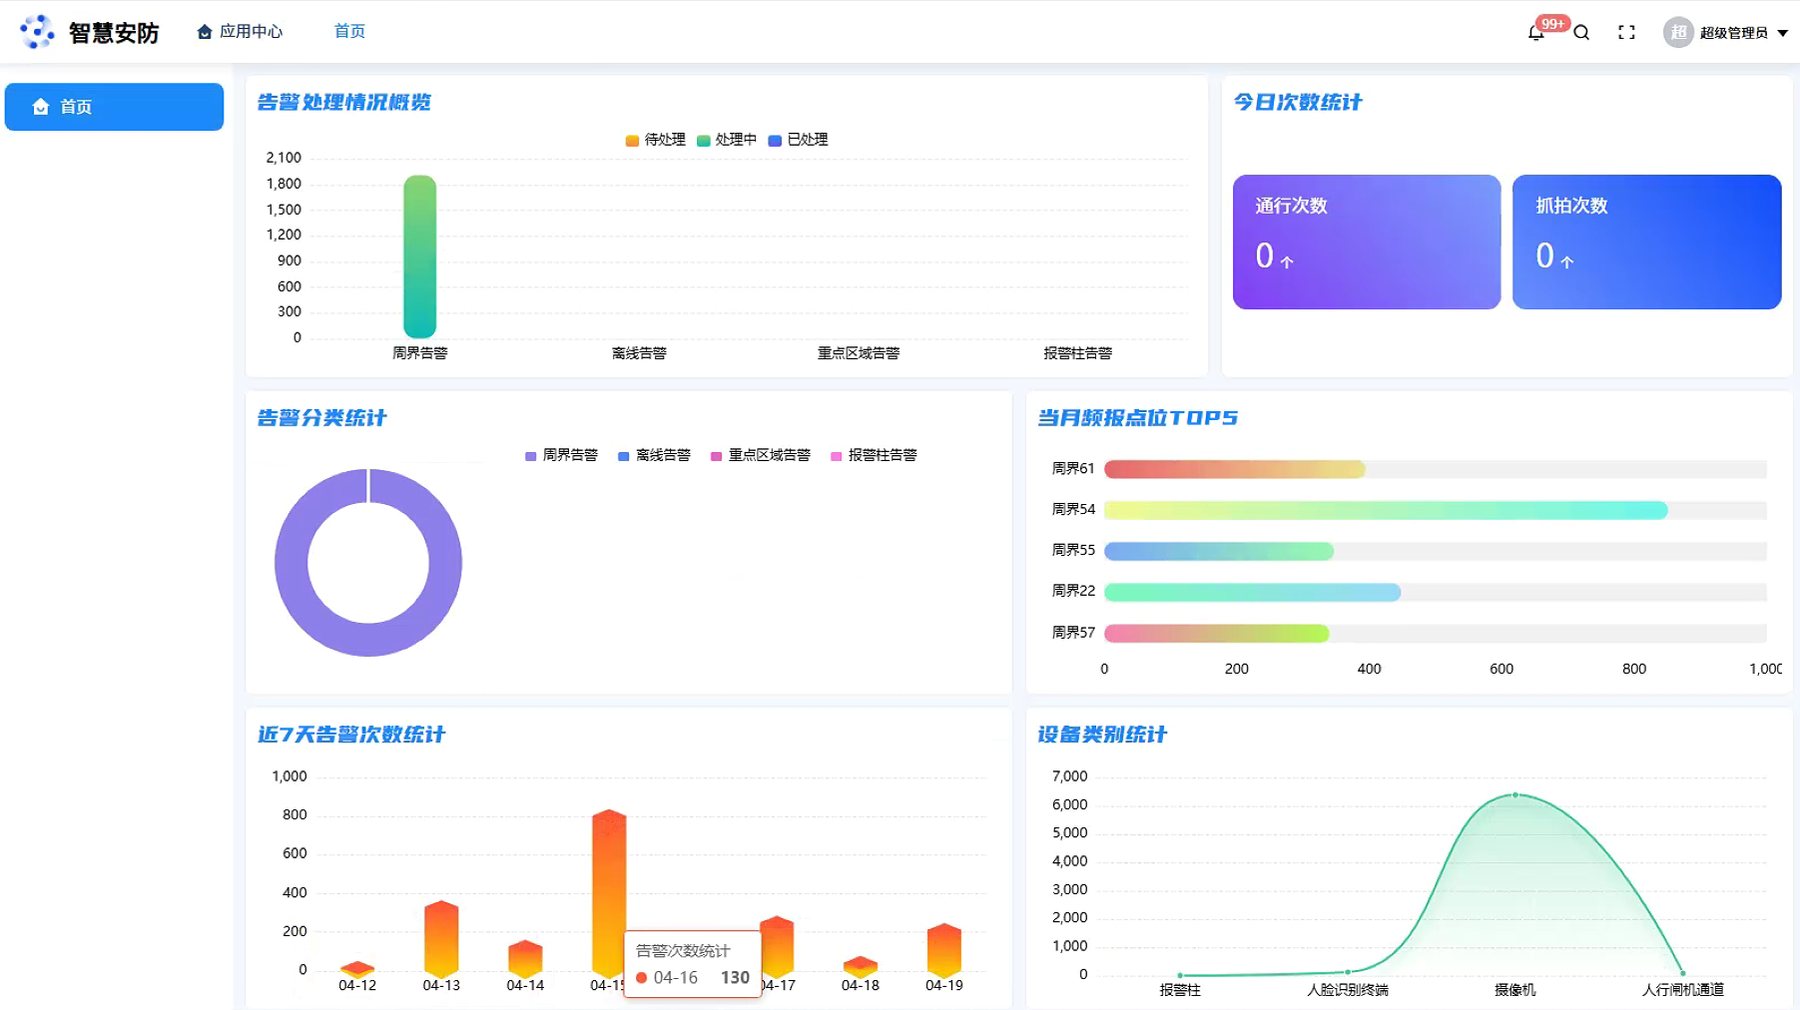1800x1010 pixels.
Task: Switch to the 首页 top tab
Action: pos(350,31)
